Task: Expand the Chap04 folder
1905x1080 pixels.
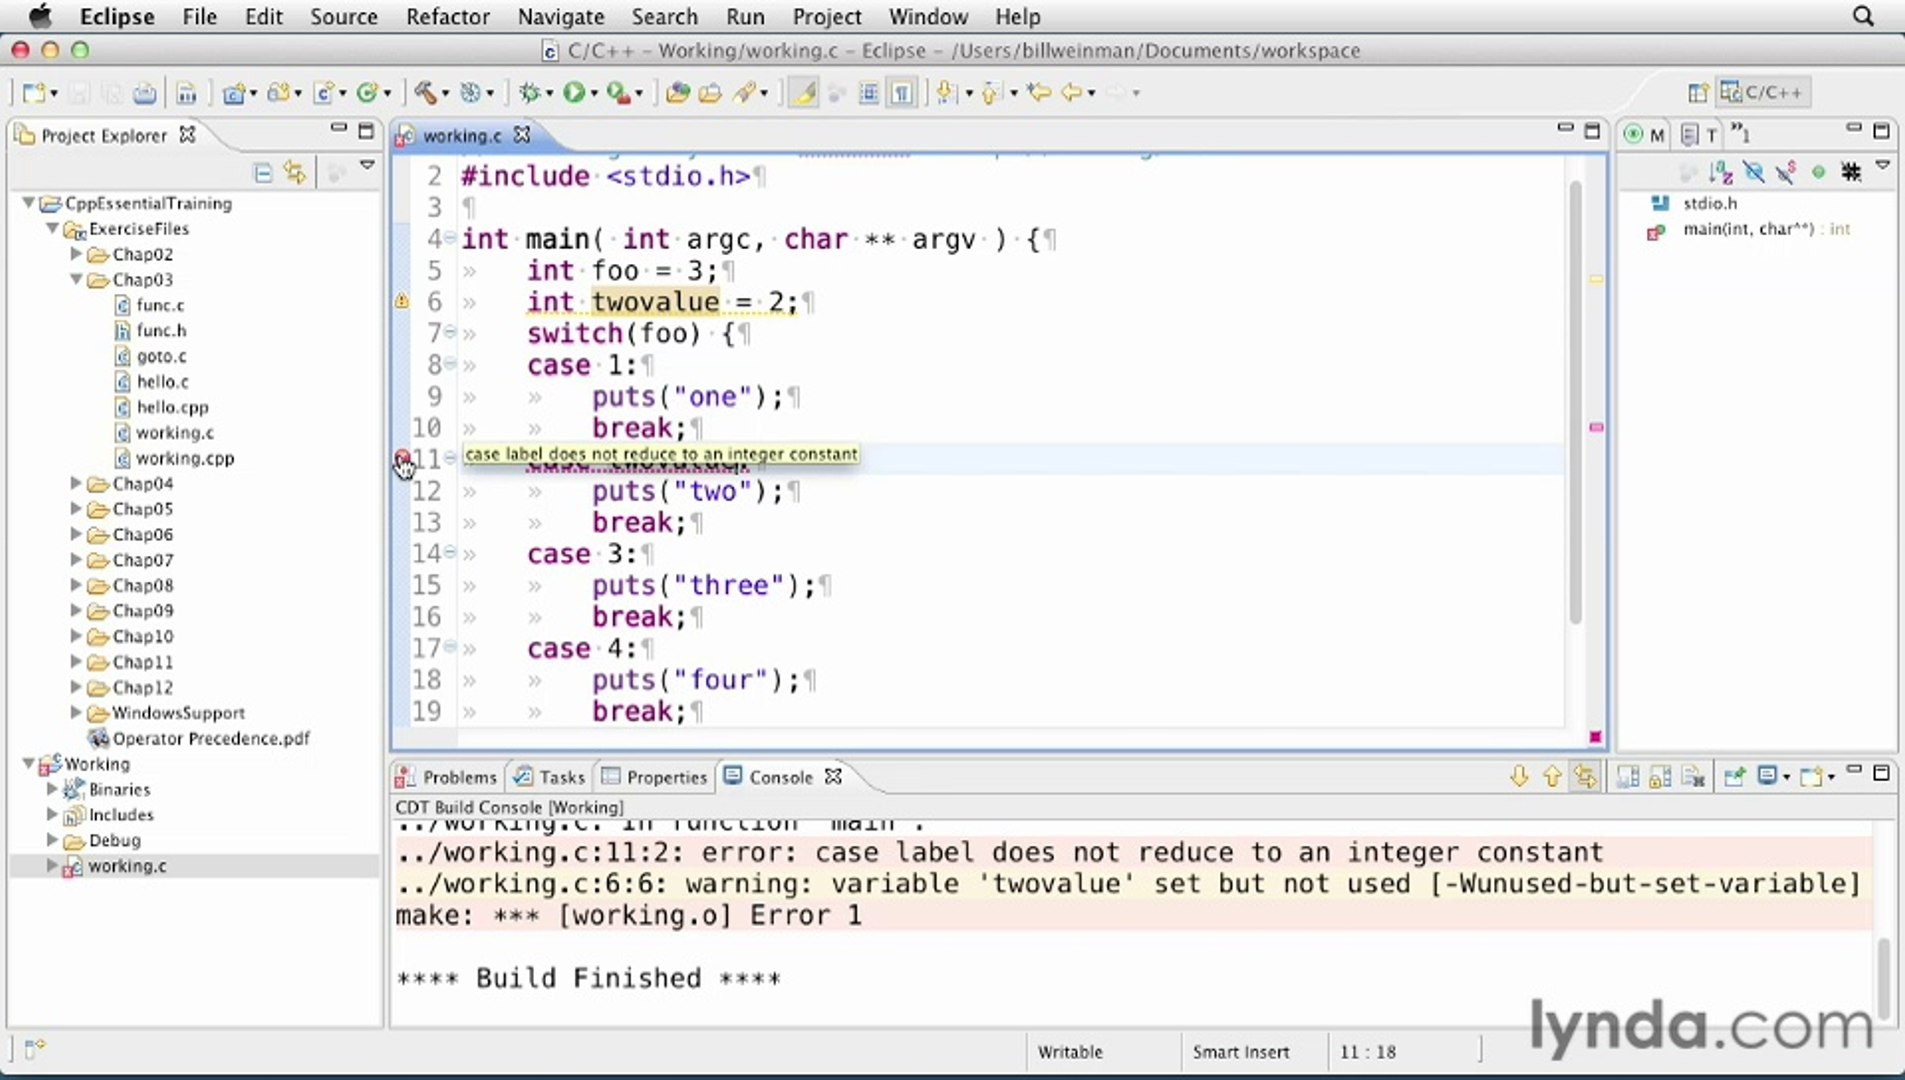Action: (x=76, y=484)
